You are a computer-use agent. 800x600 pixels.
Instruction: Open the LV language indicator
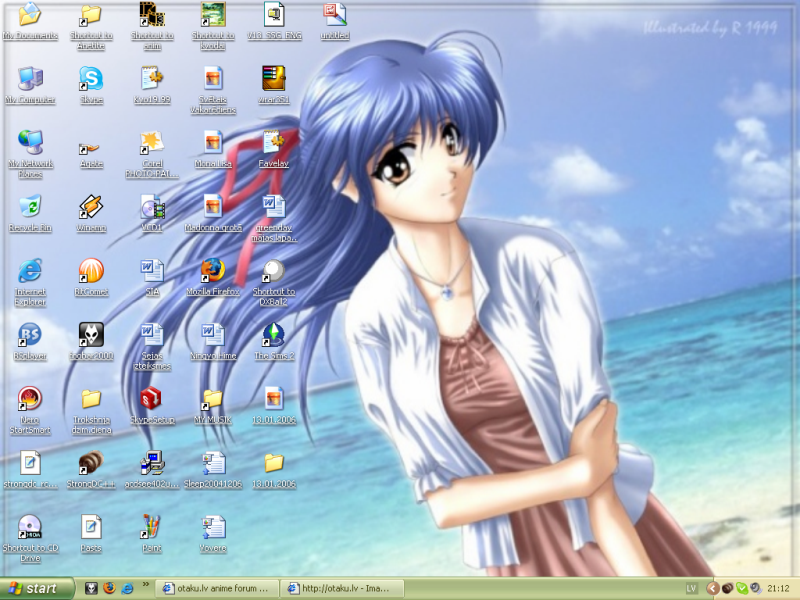pyautogui.click(x=691, y=589)
